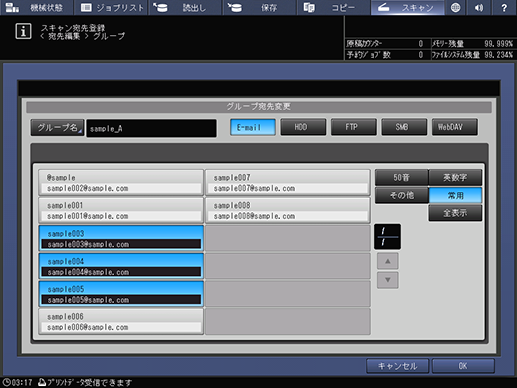Image resolution: width=517 pixels, height=388 pixels.
Task: Click the グループ宛先変更 title bar text
Action: click(x=259, y=107)
